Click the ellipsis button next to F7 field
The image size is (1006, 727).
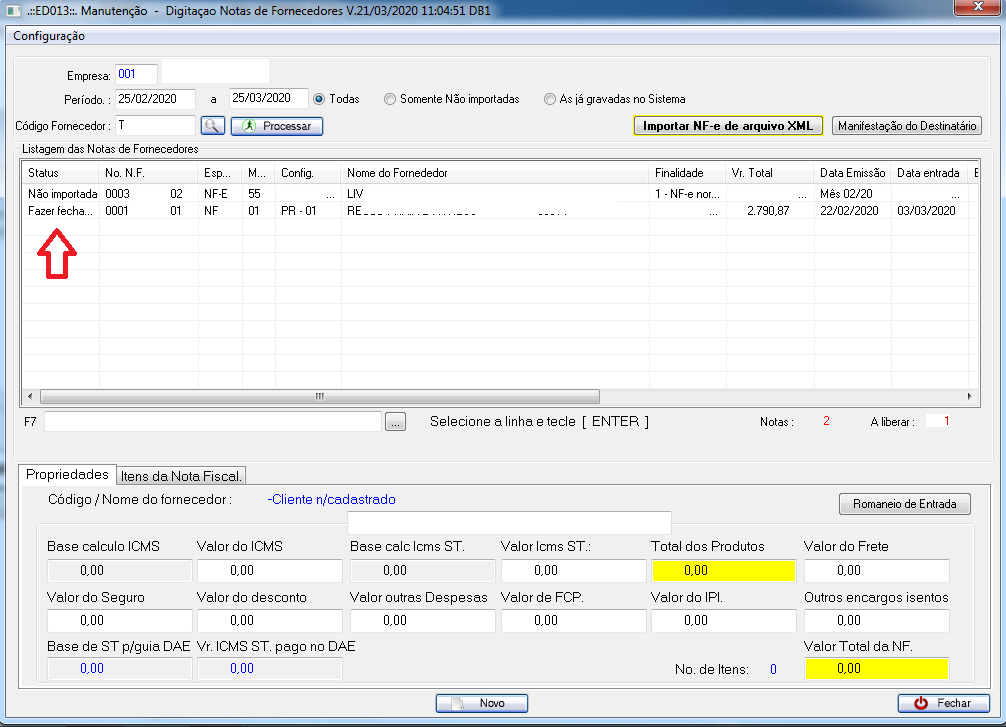coord(396,423)
